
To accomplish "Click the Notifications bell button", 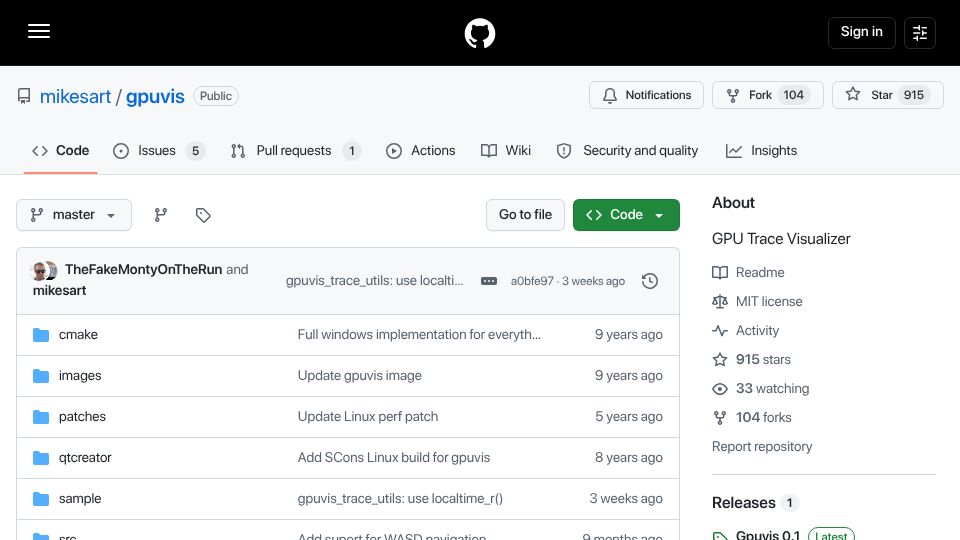I will tap(647, 95).
